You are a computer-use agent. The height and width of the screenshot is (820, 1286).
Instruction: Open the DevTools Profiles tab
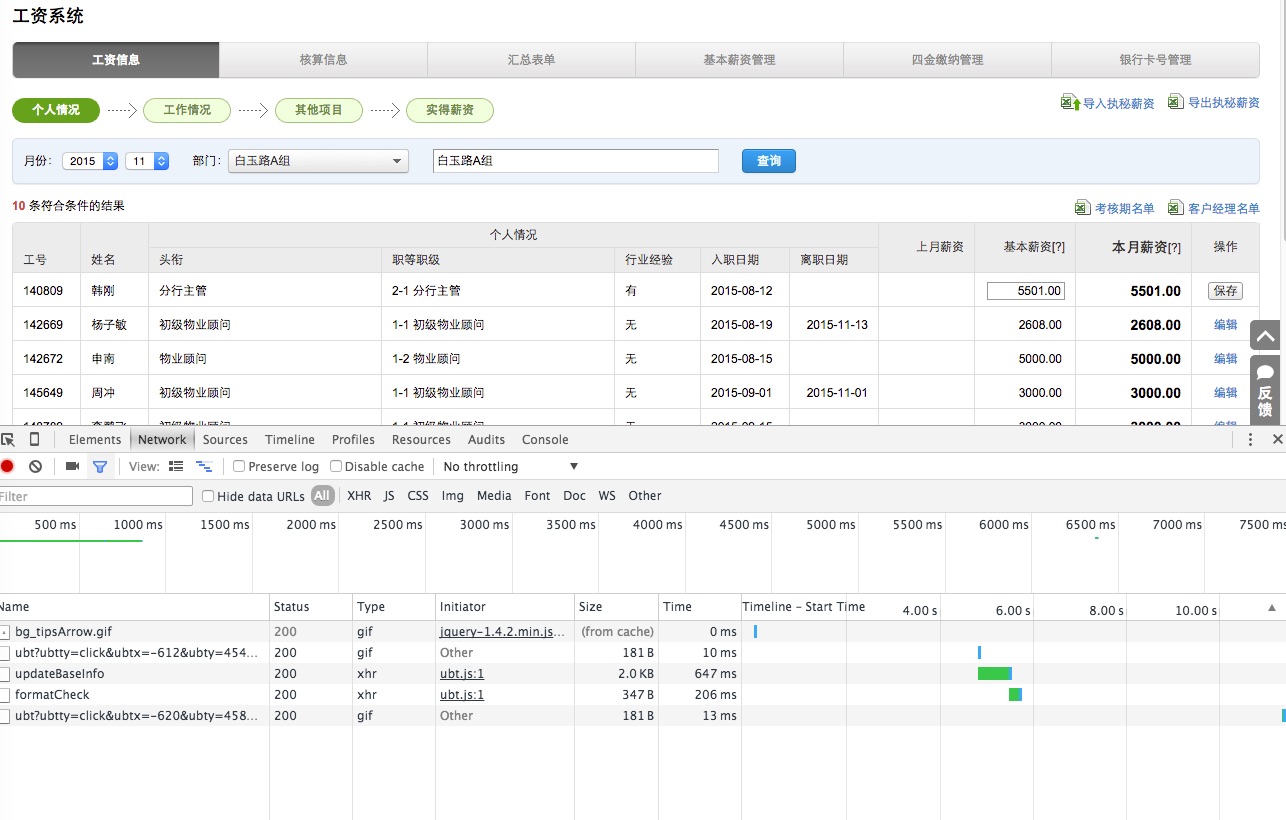click(x=353, y=440)
